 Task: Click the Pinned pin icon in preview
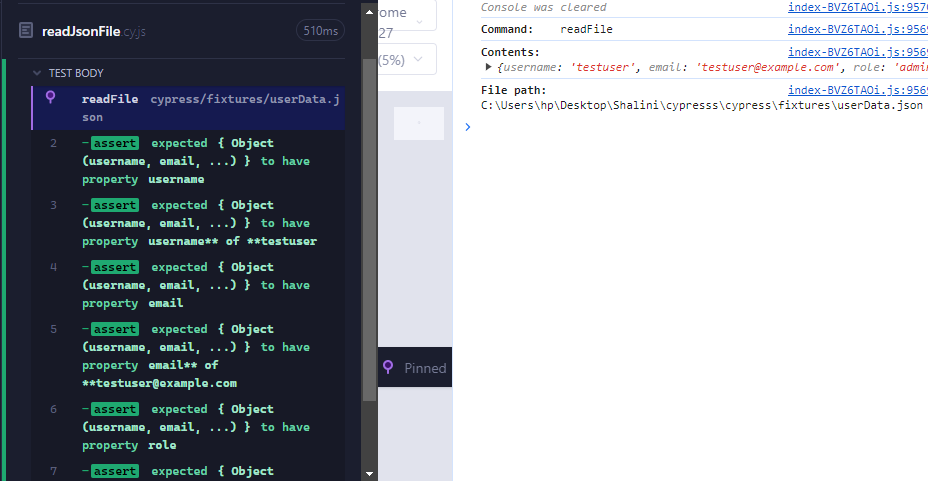click(388, 367)
